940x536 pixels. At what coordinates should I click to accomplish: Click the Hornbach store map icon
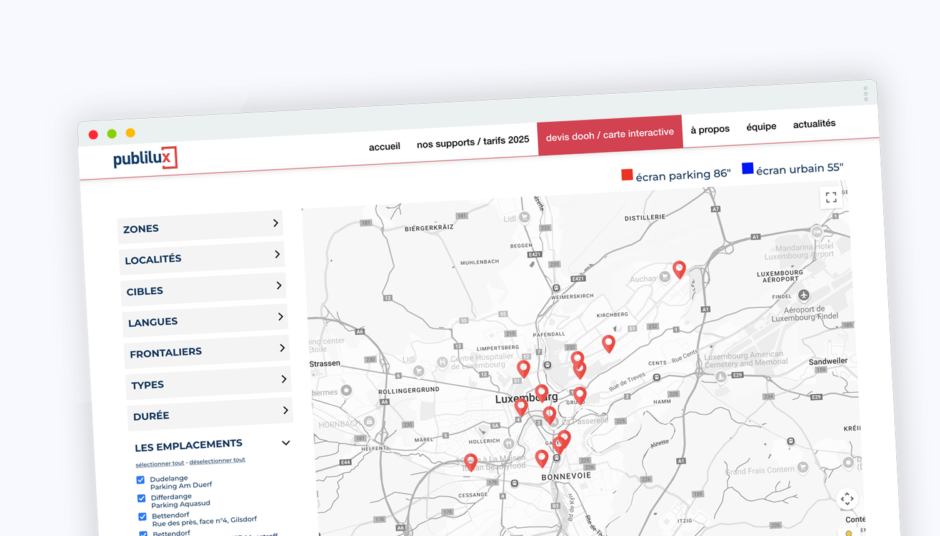coord(369,421)
